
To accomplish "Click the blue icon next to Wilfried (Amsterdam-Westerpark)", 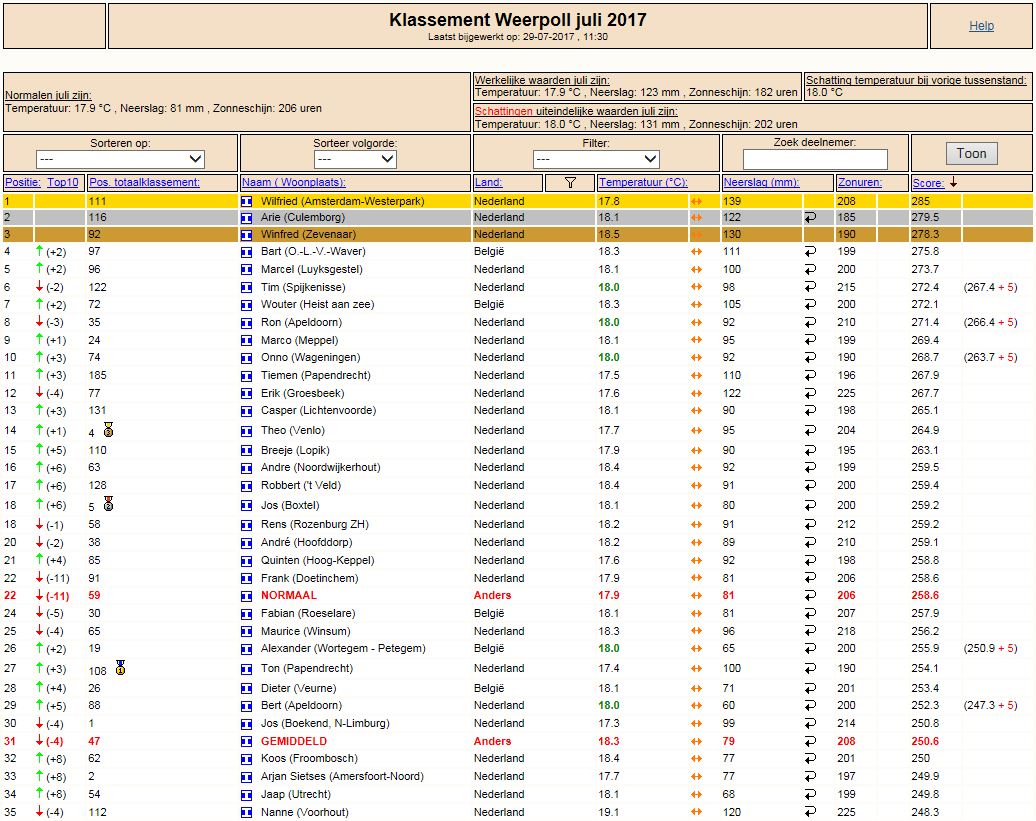I will (247, 201).
